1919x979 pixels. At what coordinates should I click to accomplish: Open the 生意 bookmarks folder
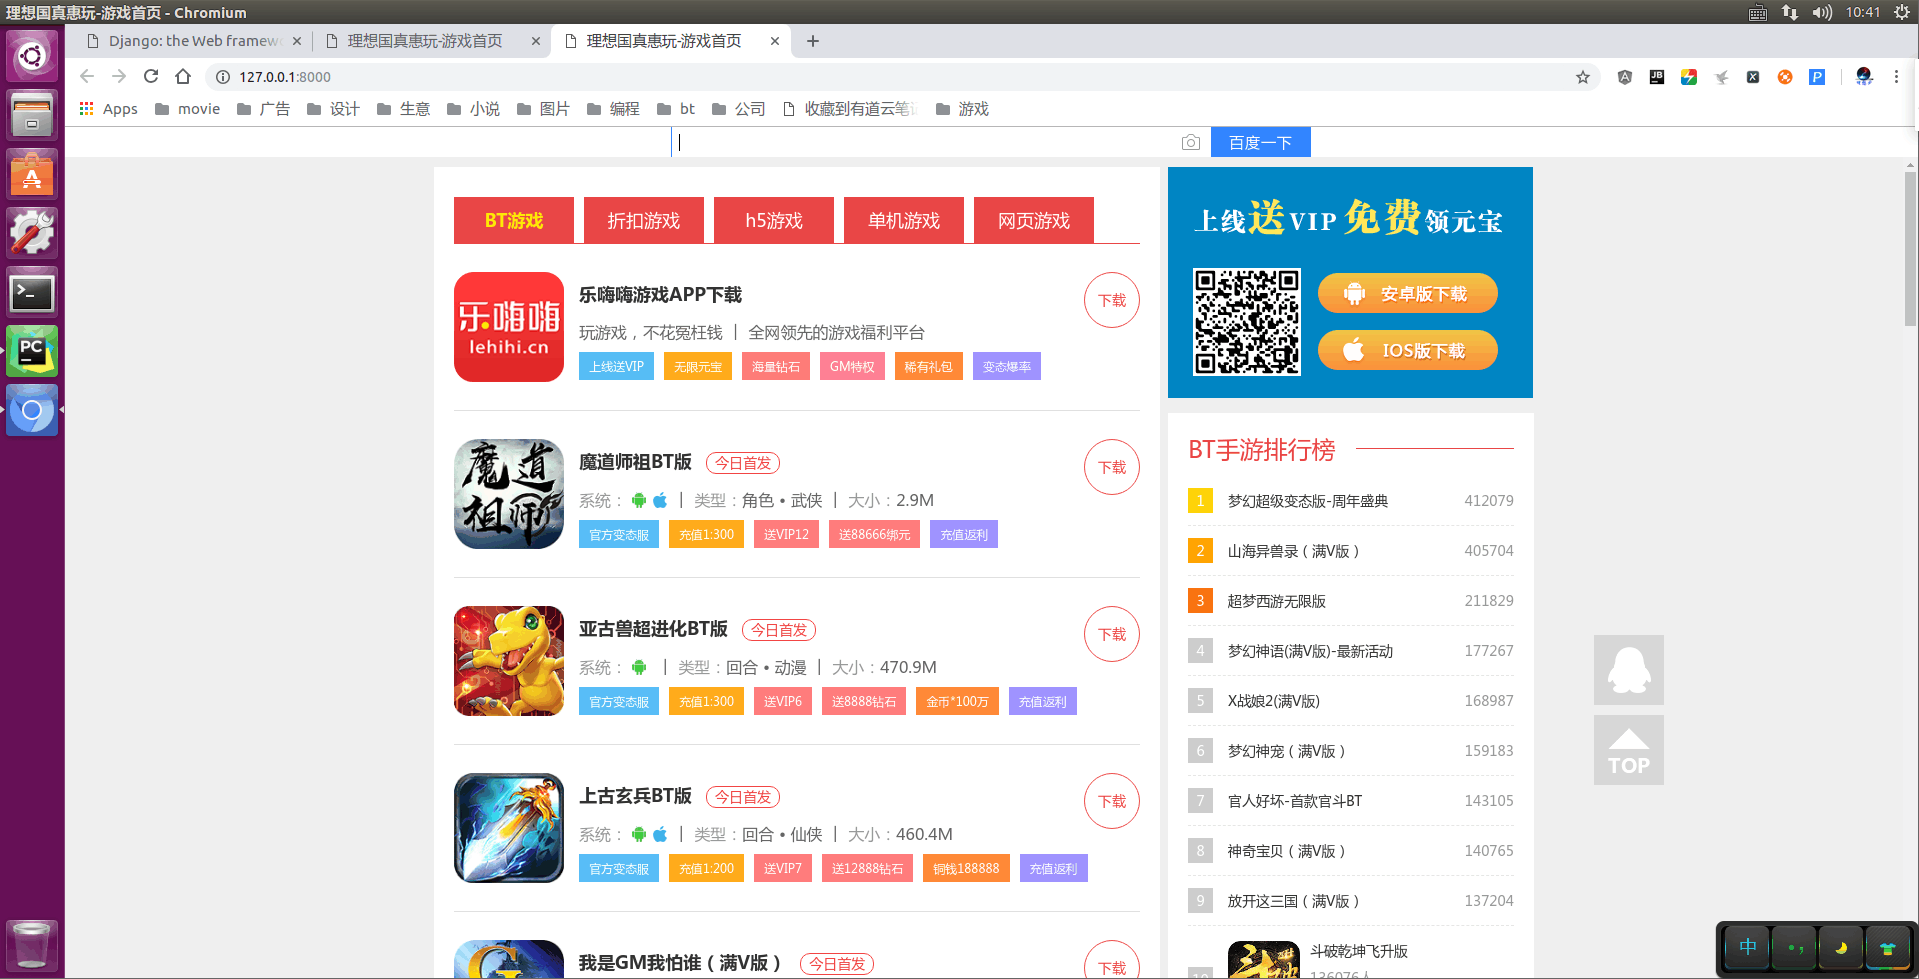coord(404,109)
